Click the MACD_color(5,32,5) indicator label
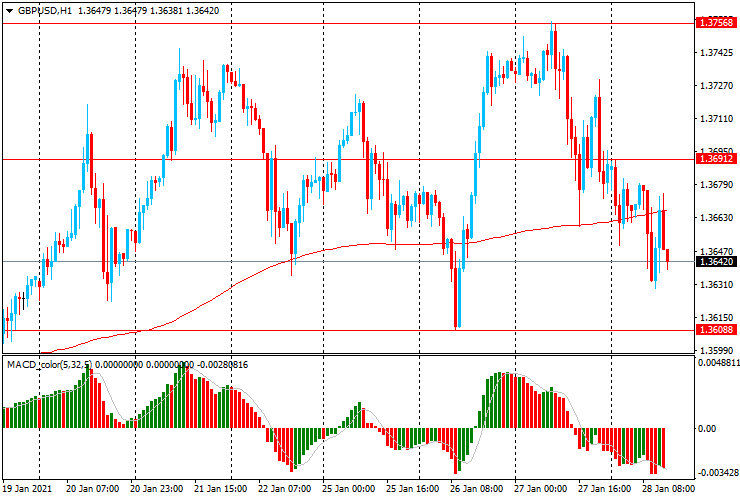 coord(50,364)
